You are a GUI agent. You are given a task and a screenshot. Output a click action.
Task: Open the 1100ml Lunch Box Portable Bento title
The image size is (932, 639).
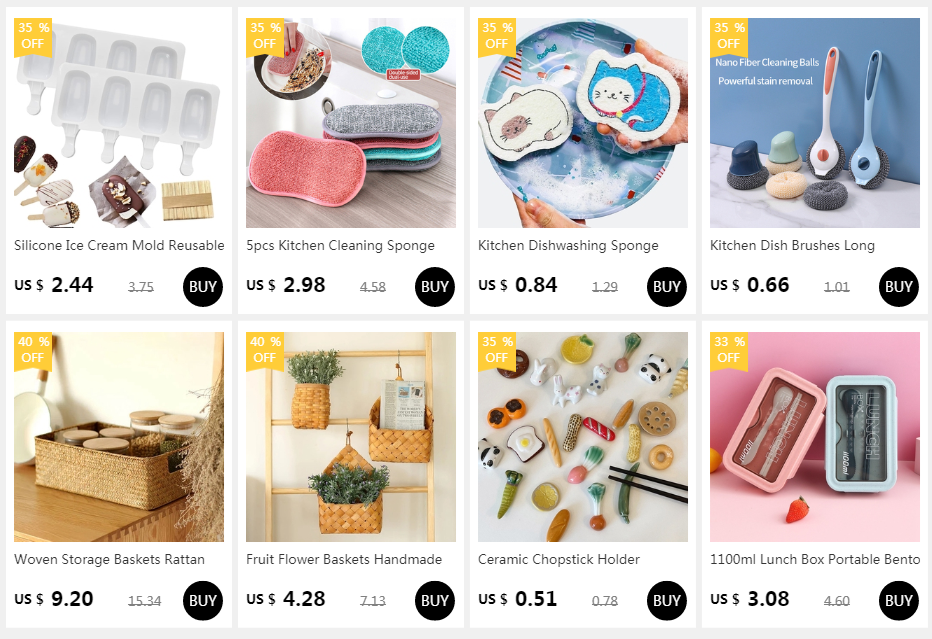[x=815, y=559]
